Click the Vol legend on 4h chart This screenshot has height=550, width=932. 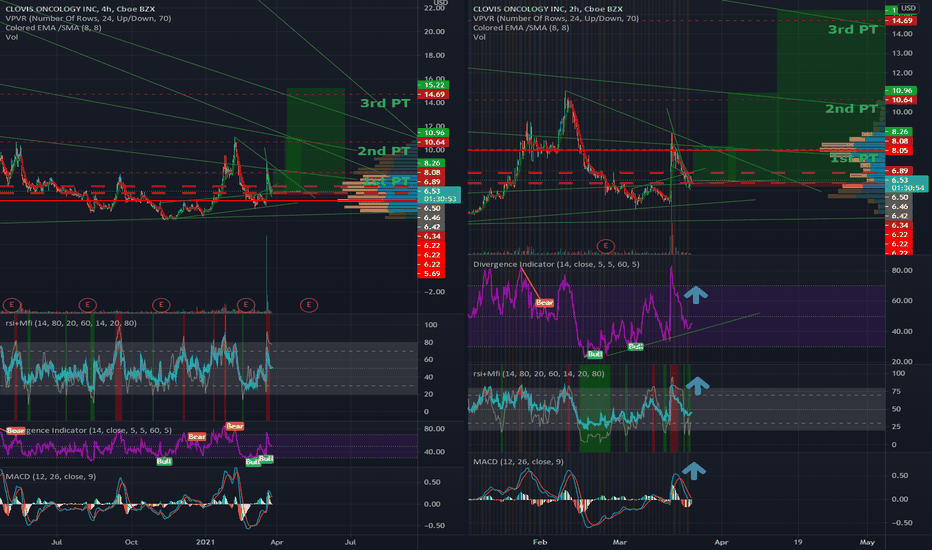tap(12, 37)
